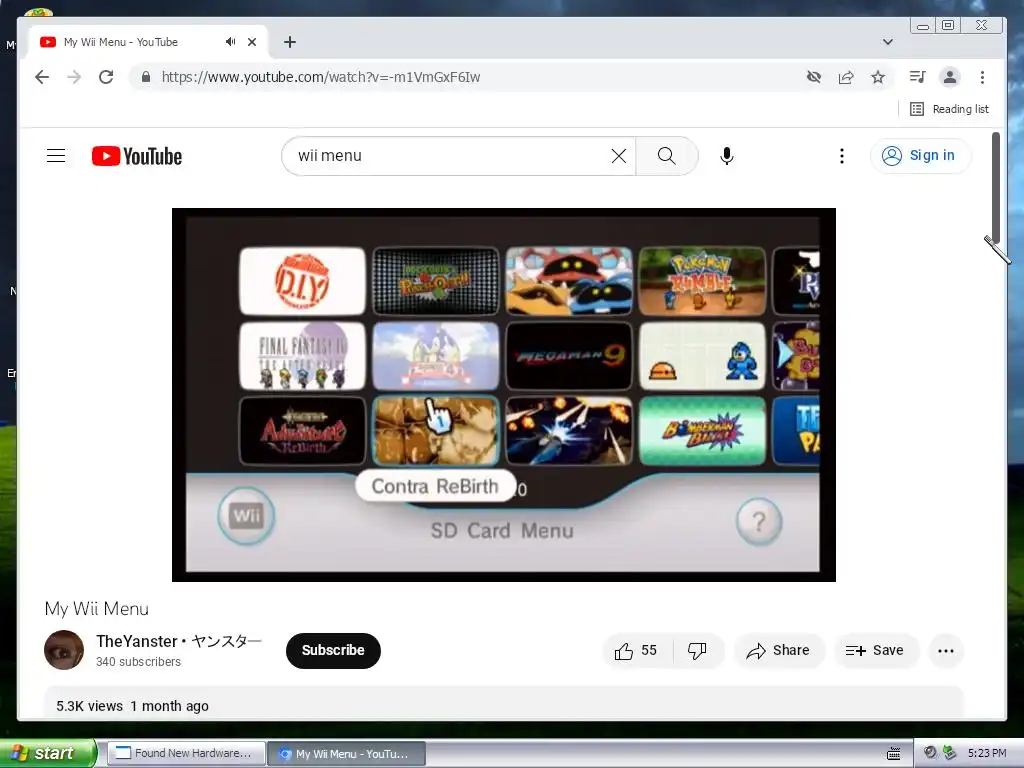This screenshot has width=1024, height=768.
Task: Open more actions ellipsis below video
Action: [x=946, y=650]
